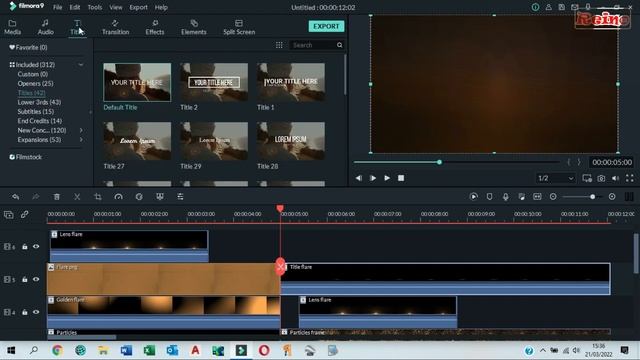Click the Green screen icon

(160, 197)
